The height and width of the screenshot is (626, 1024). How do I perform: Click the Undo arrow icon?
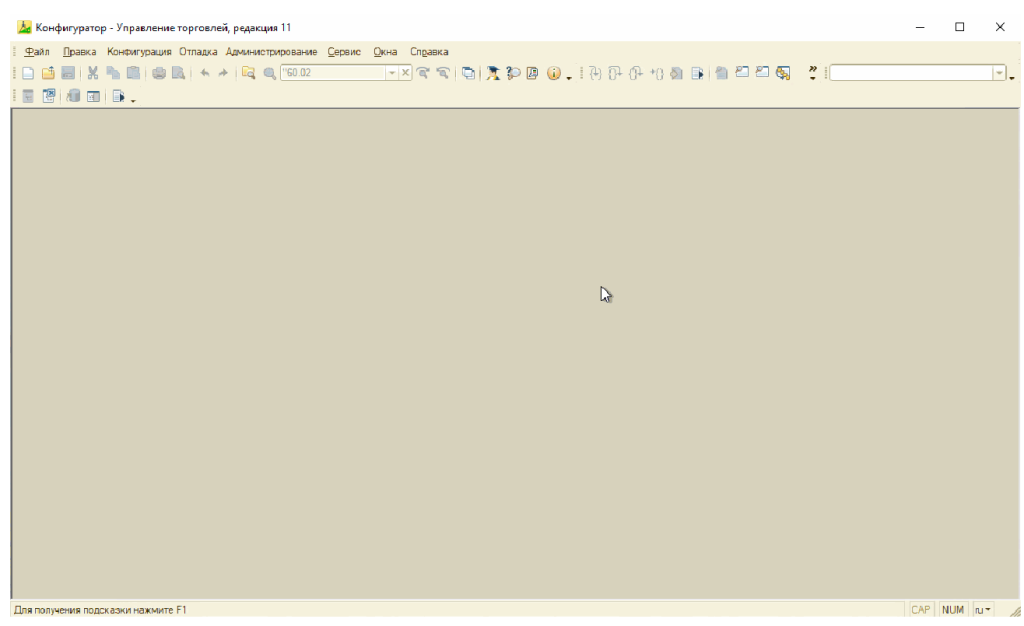204,73
